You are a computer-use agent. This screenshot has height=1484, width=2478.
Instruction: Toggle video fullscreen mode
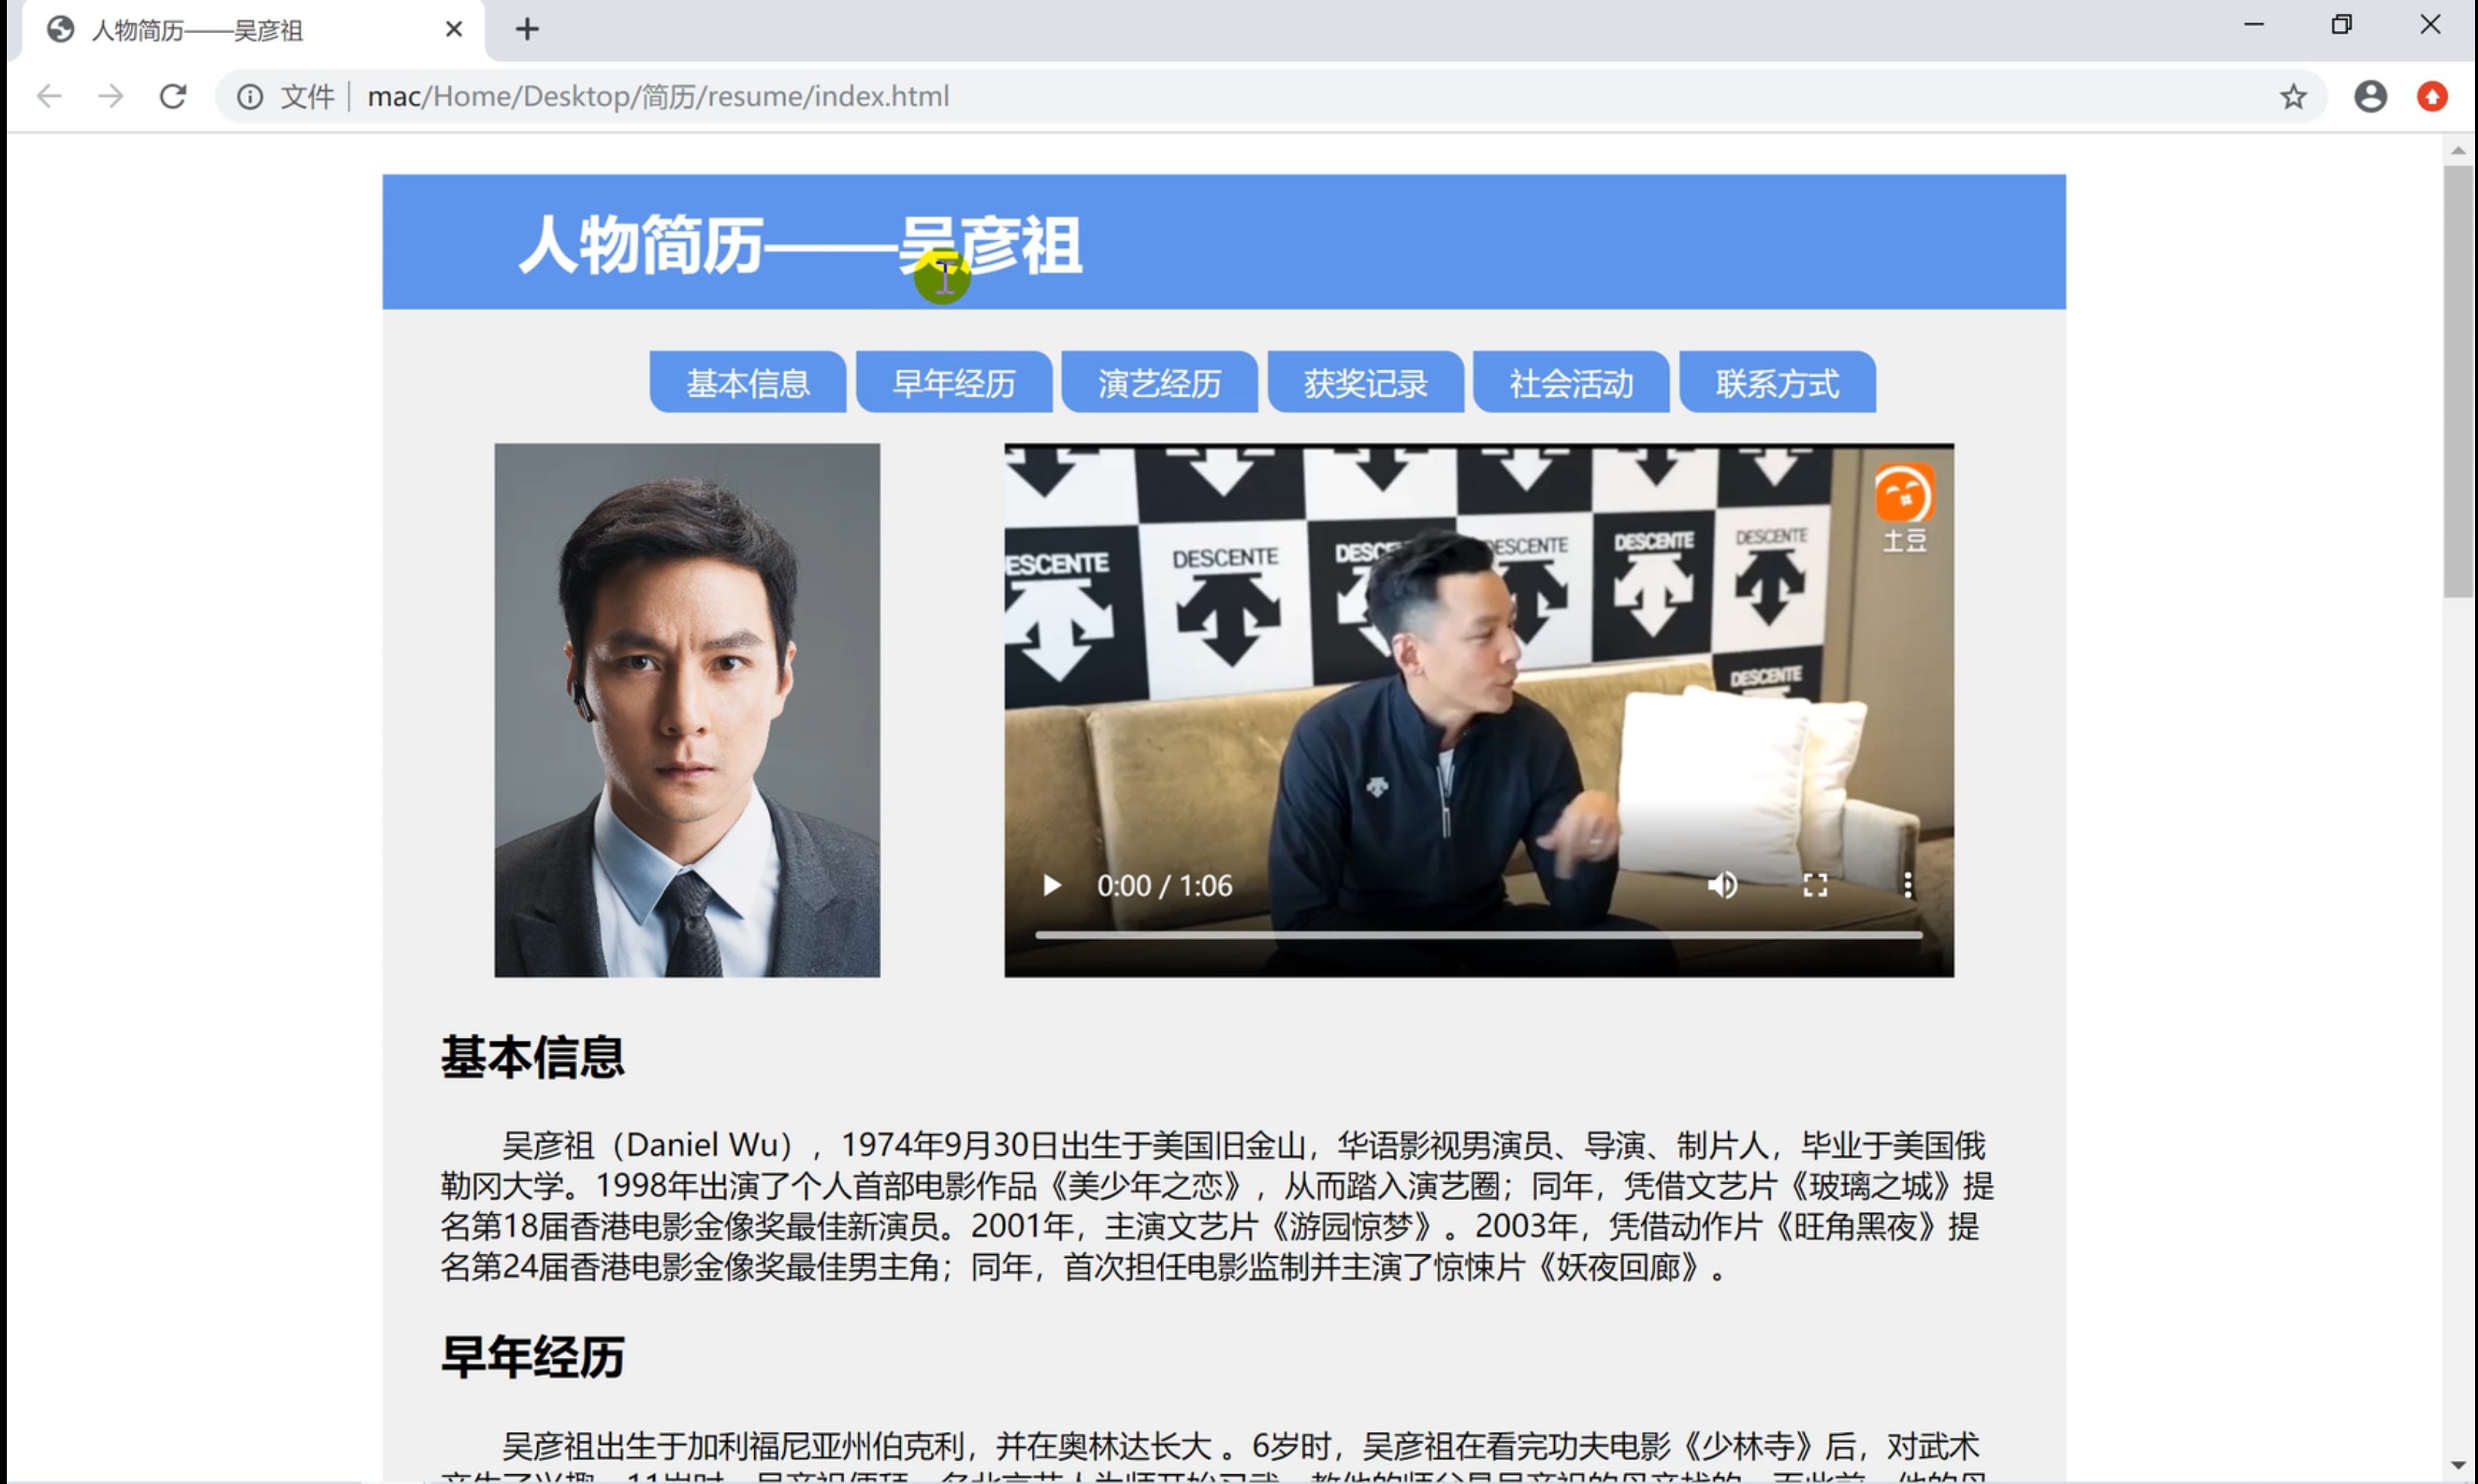tap(1815, 885)
